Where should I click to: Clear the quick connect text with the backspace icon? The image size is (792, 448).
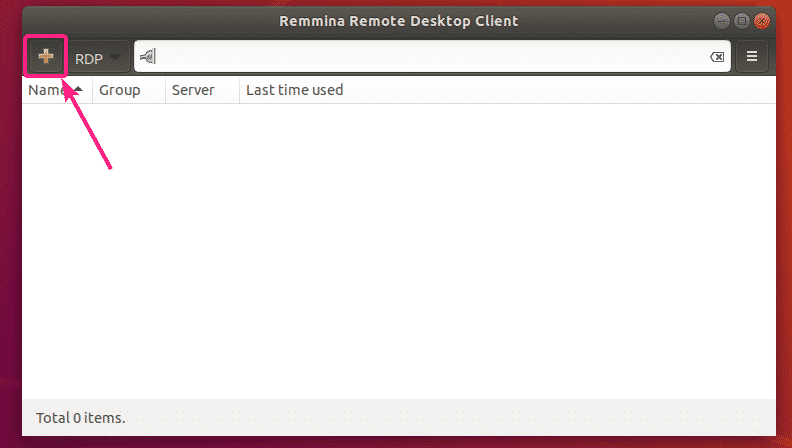tap(717, 57)
